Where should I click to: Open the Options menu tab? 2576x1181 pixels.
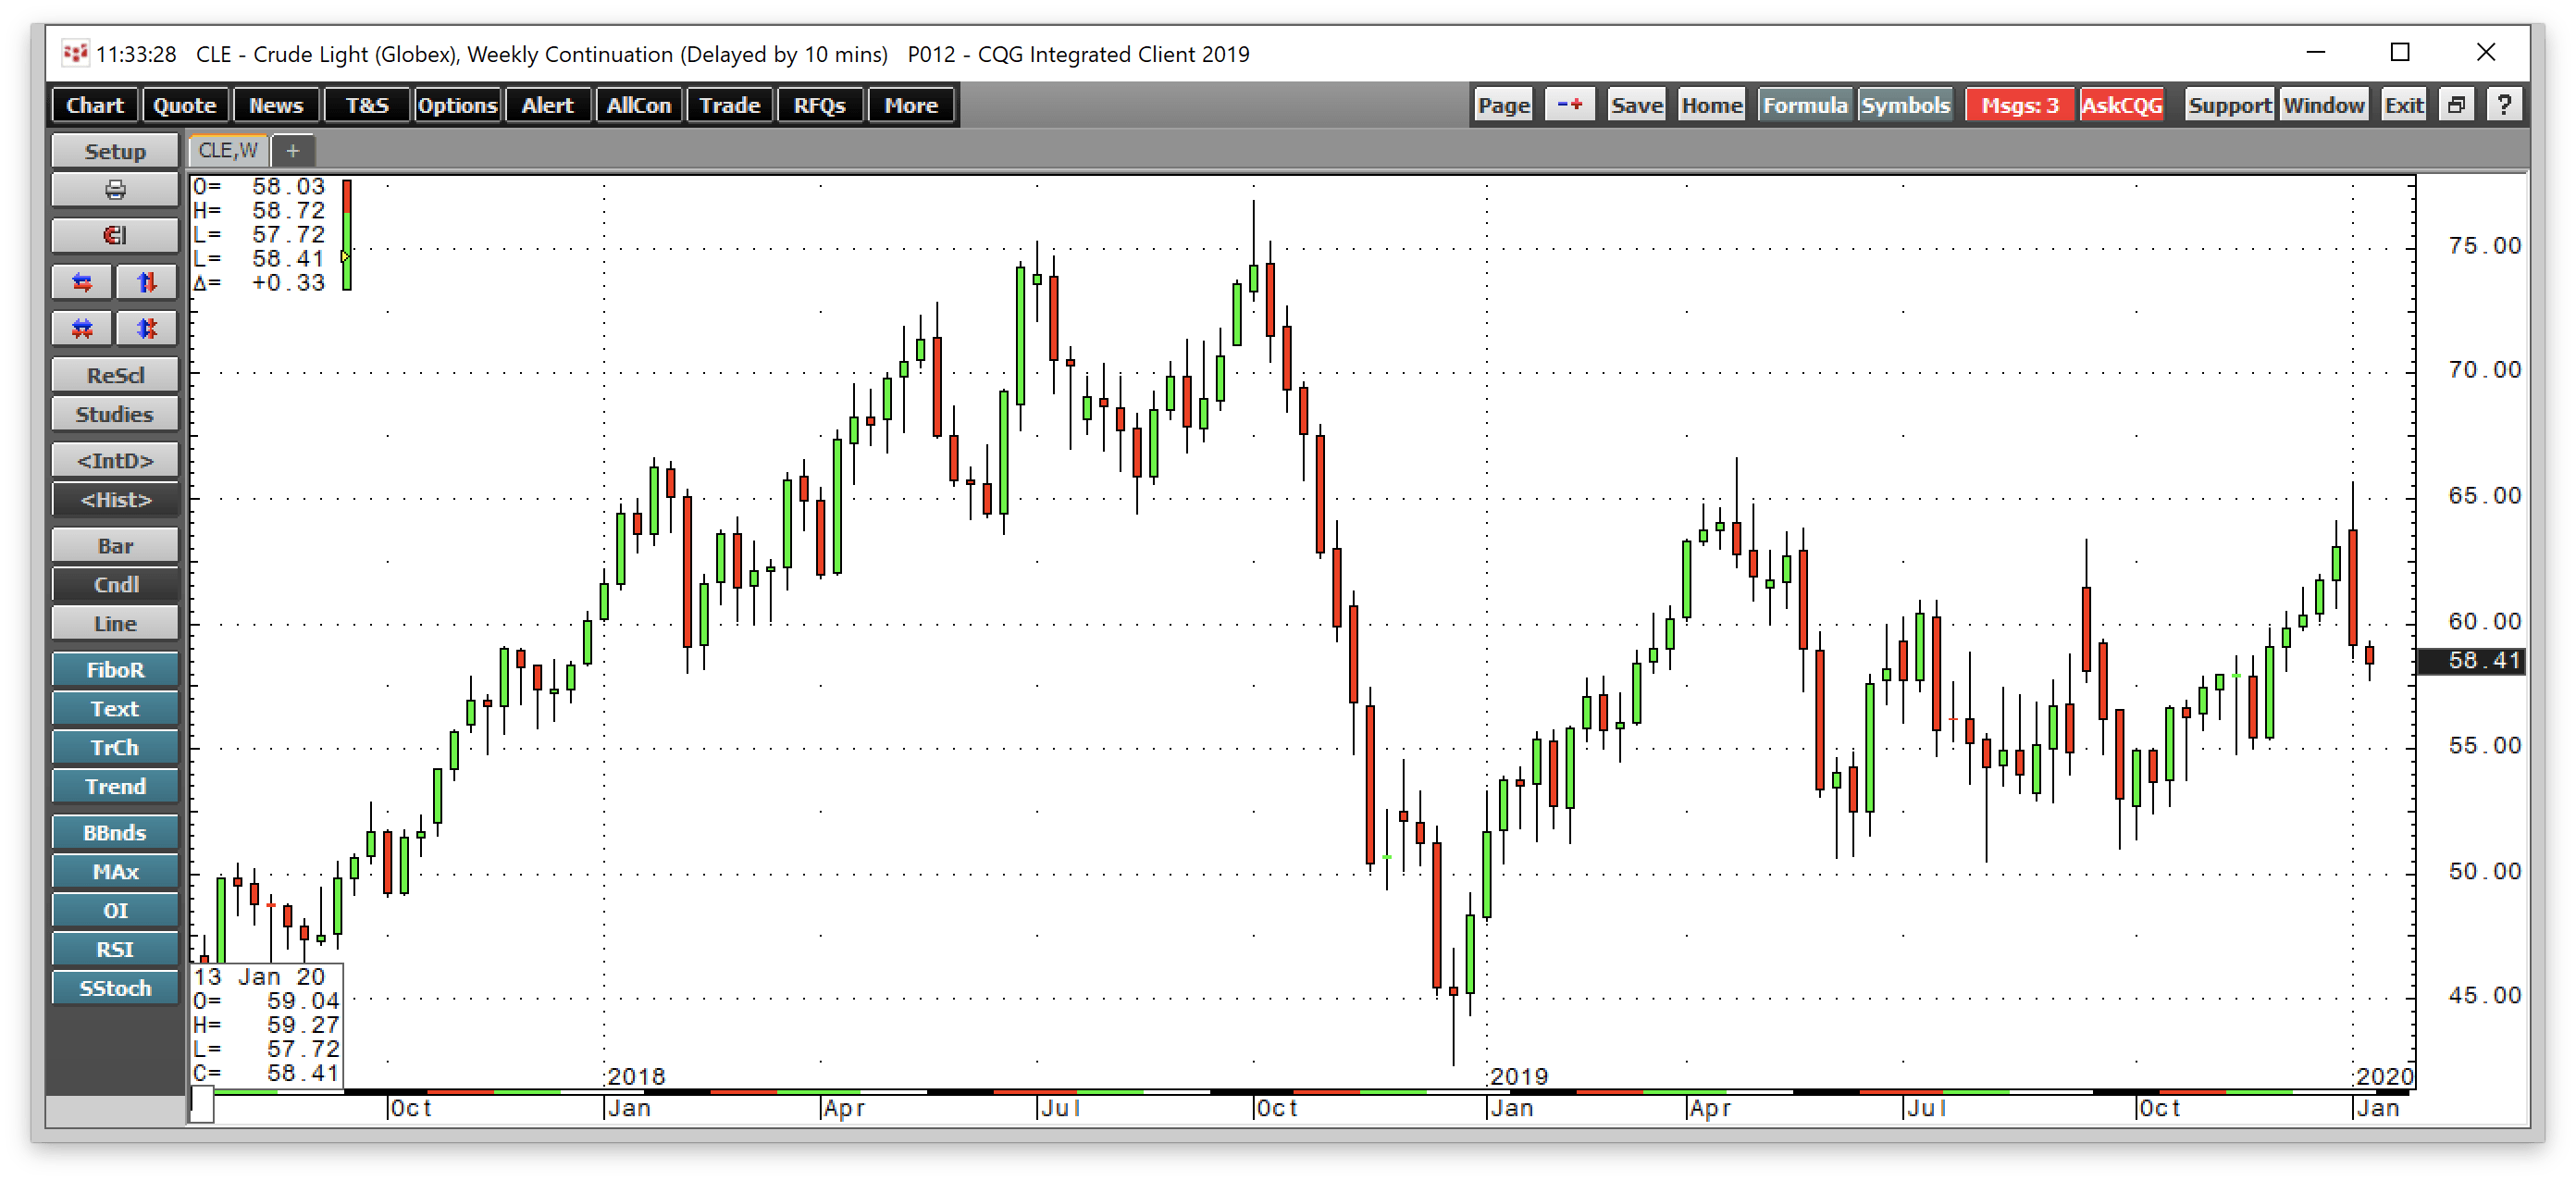click(x=457, y=105)
